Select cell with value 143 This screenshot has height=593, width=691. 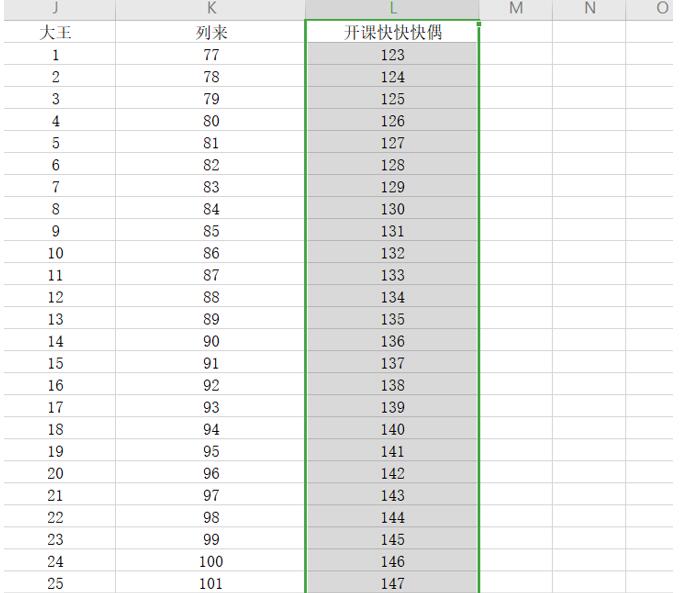pyautogui.click(x=392, y=495)
